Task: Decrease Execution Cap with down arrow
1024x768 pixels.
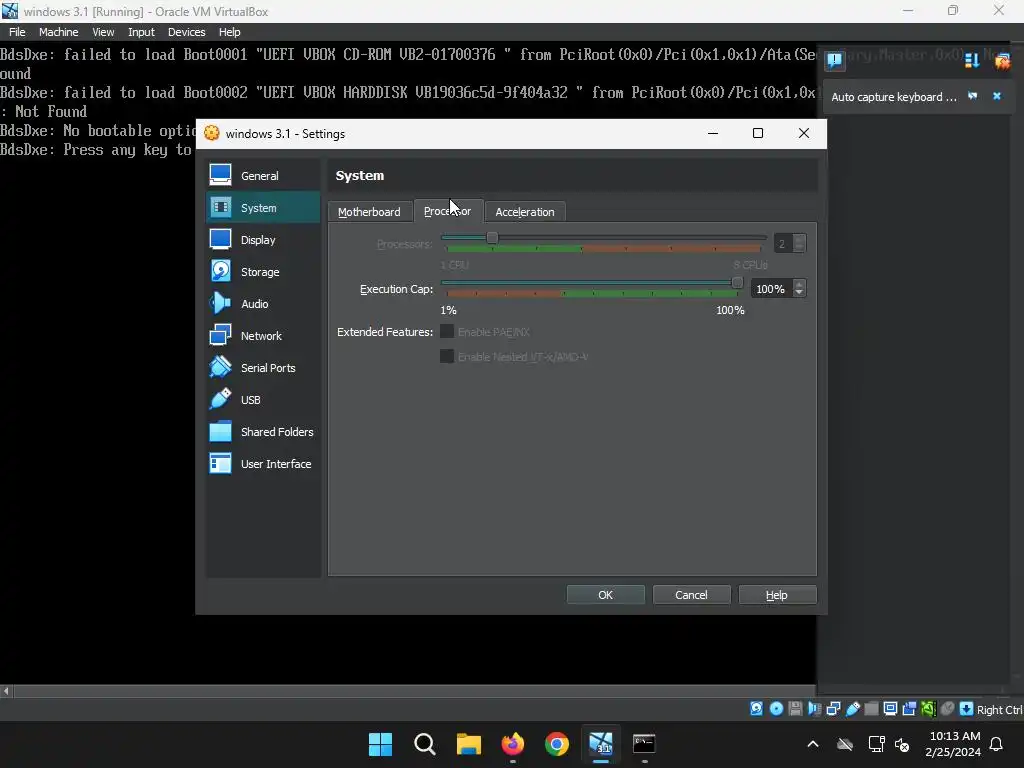Action: [799, 293]
